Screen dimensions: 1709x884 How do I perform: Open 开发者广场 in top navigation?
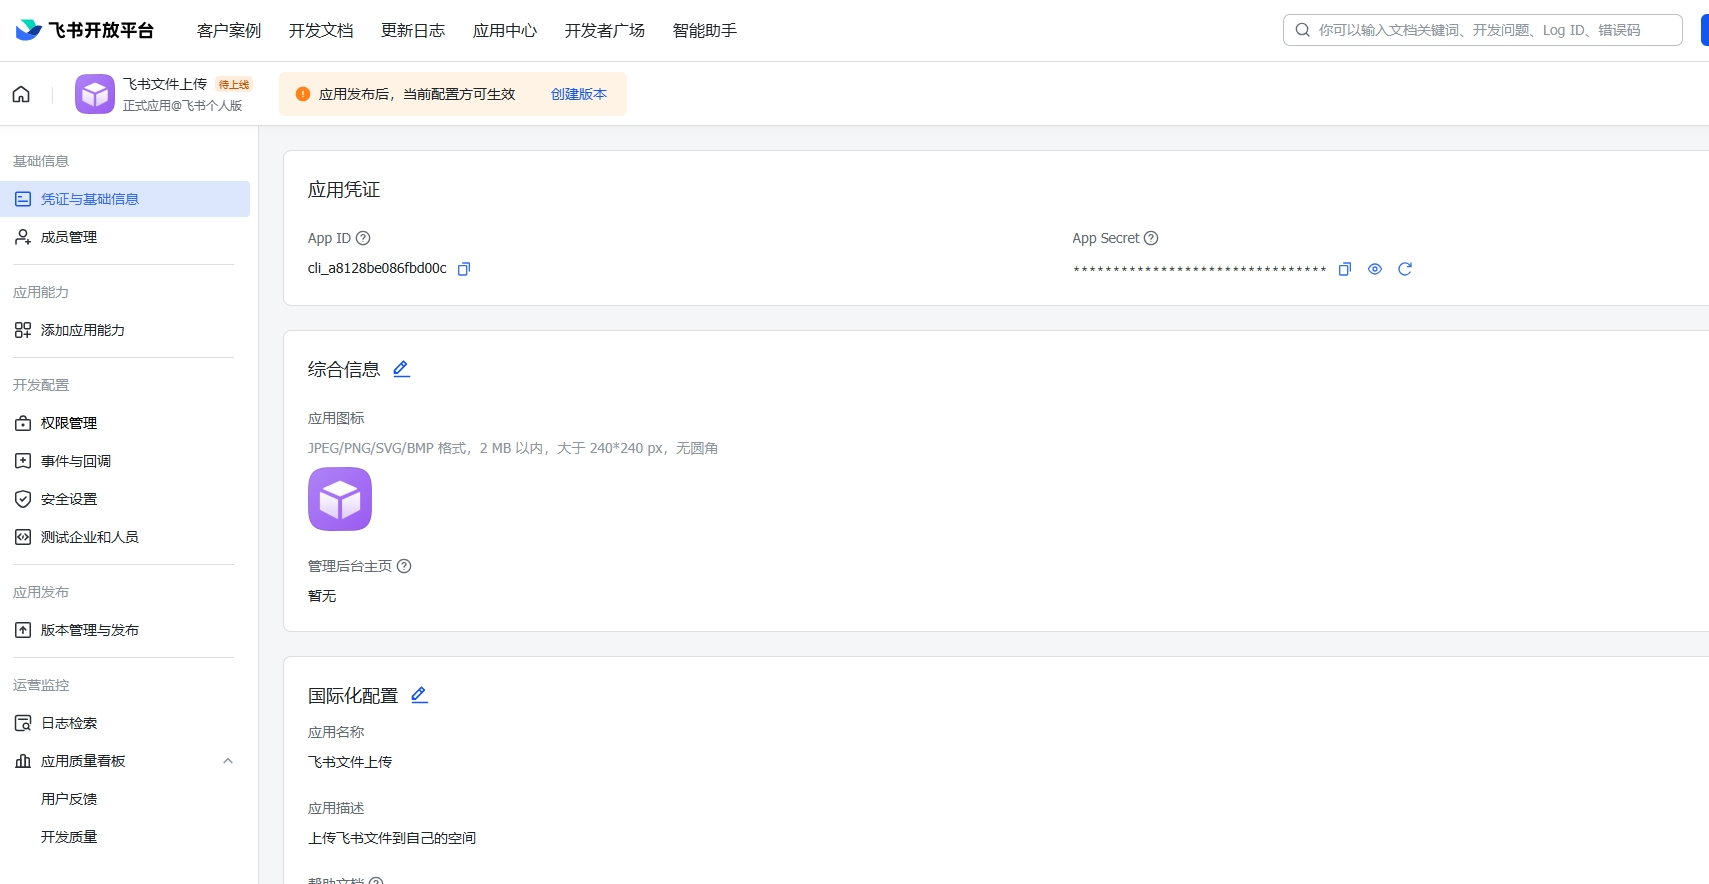click(605, 31)
